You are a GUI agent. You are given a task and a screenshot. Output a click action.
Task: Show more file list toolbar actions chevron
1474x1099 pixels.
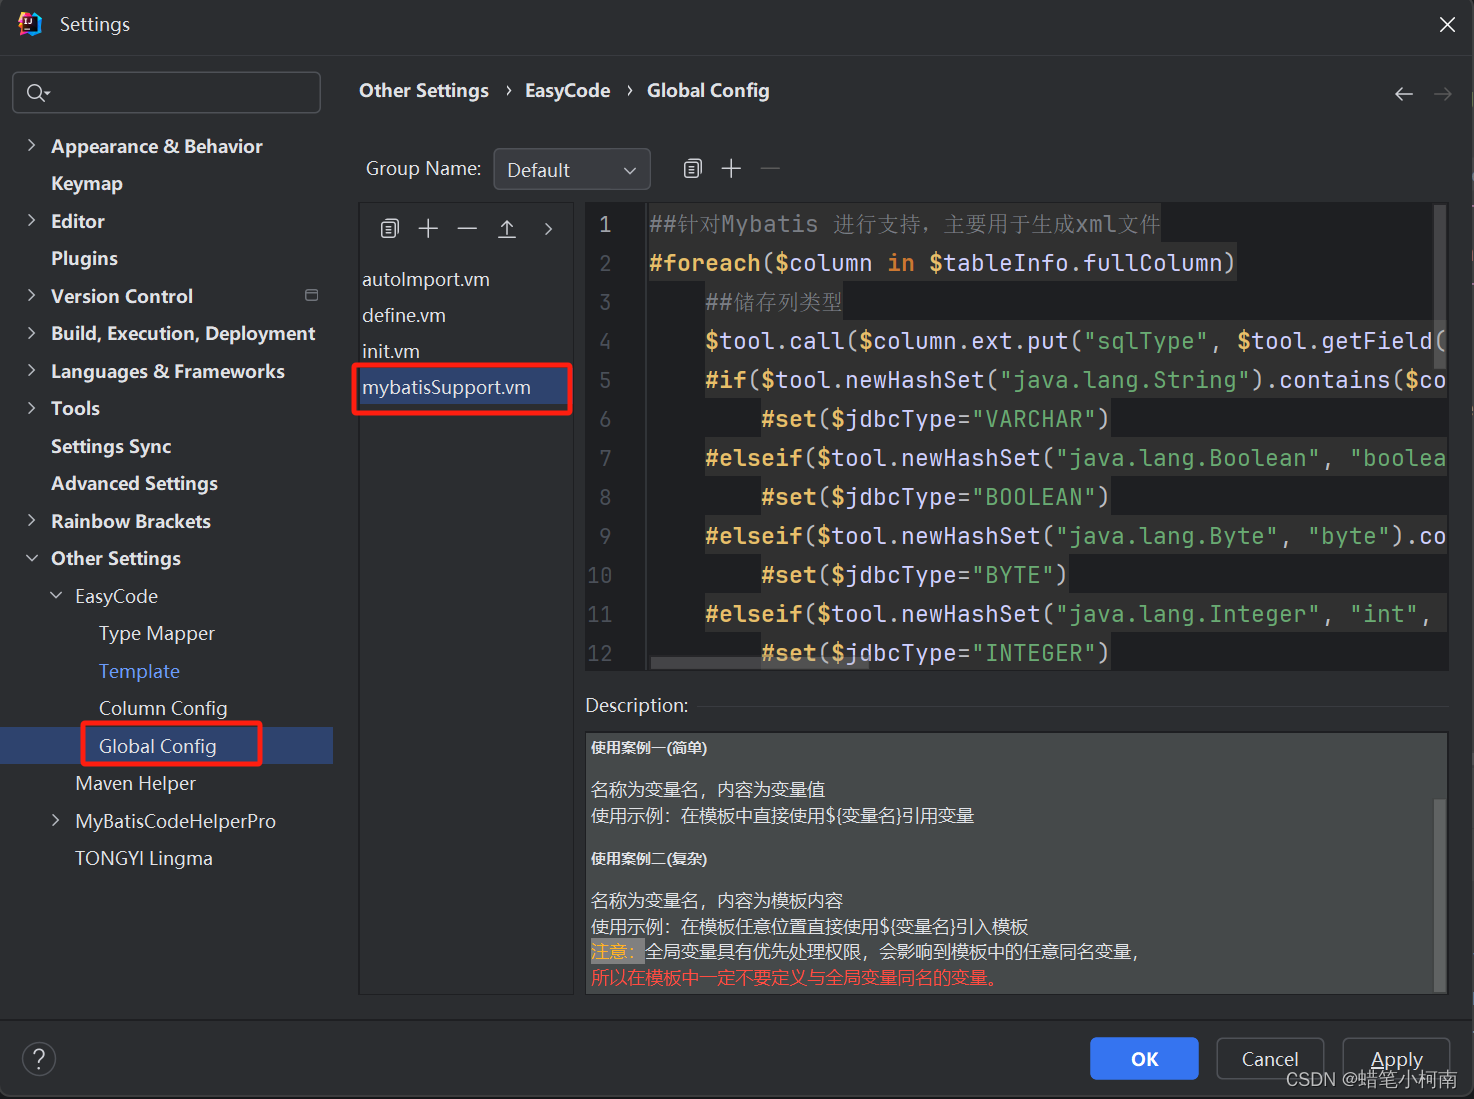pos(548,229)
